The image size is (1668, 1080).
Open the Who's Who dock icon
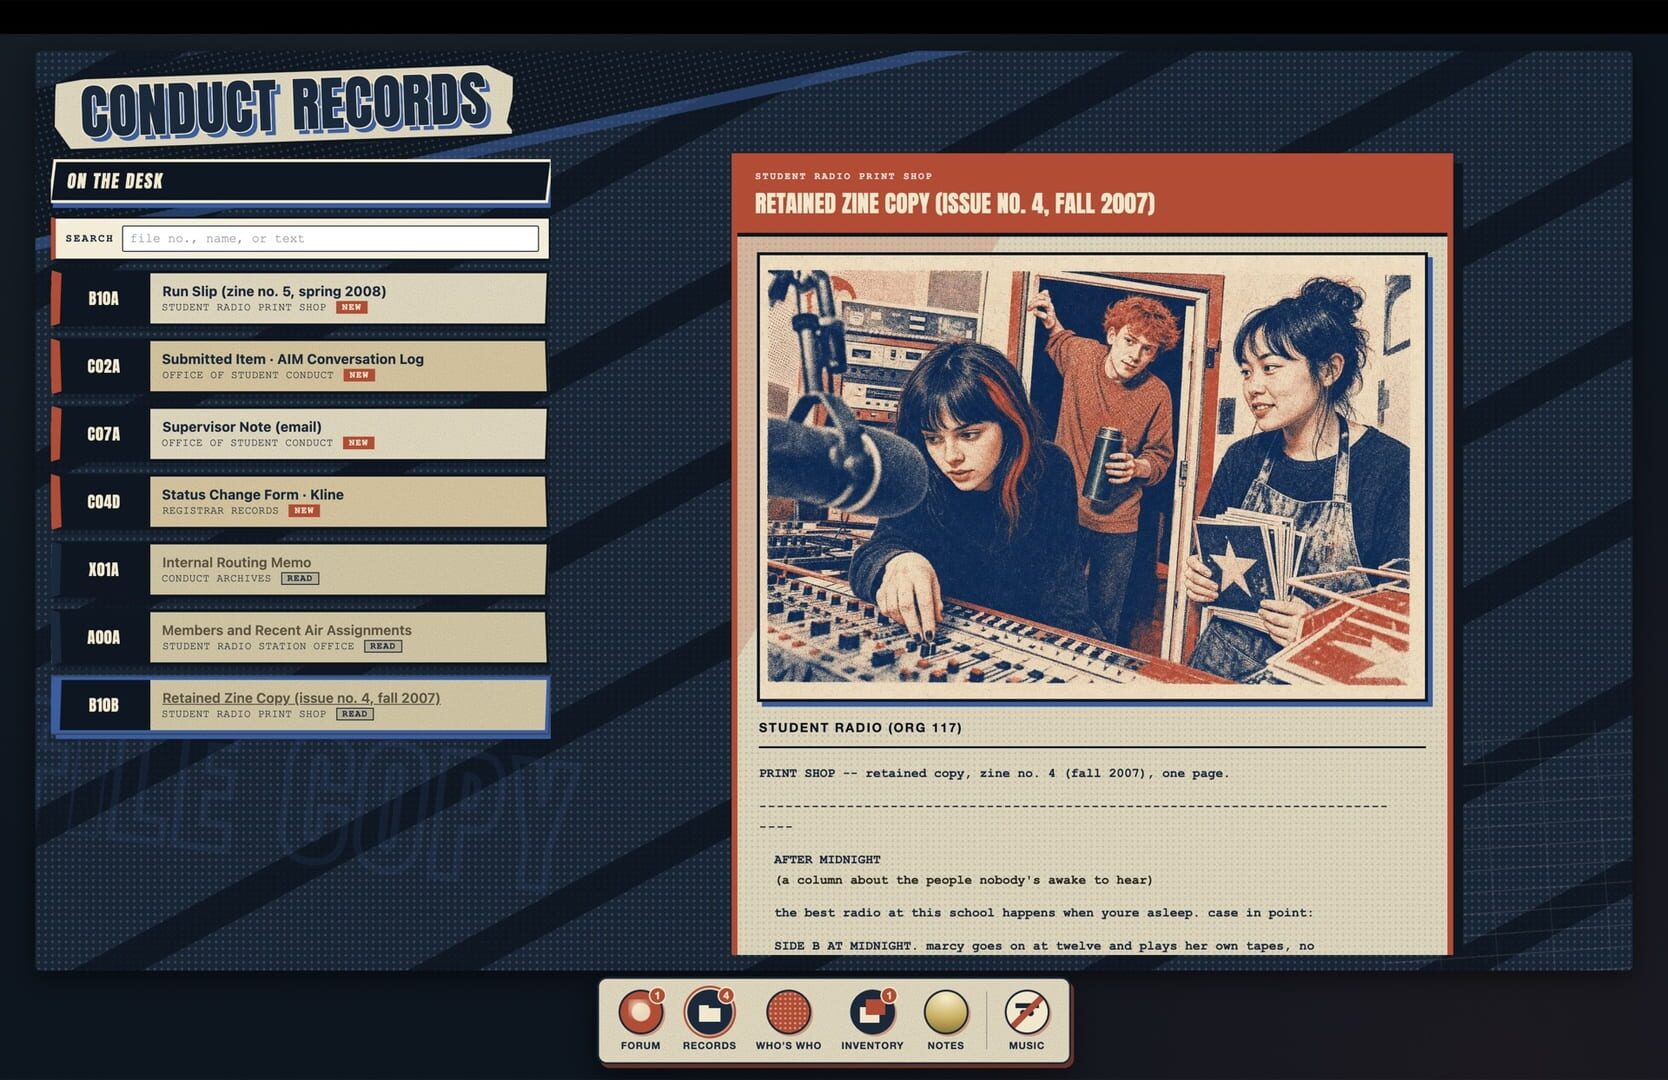tap(788, 1012)
